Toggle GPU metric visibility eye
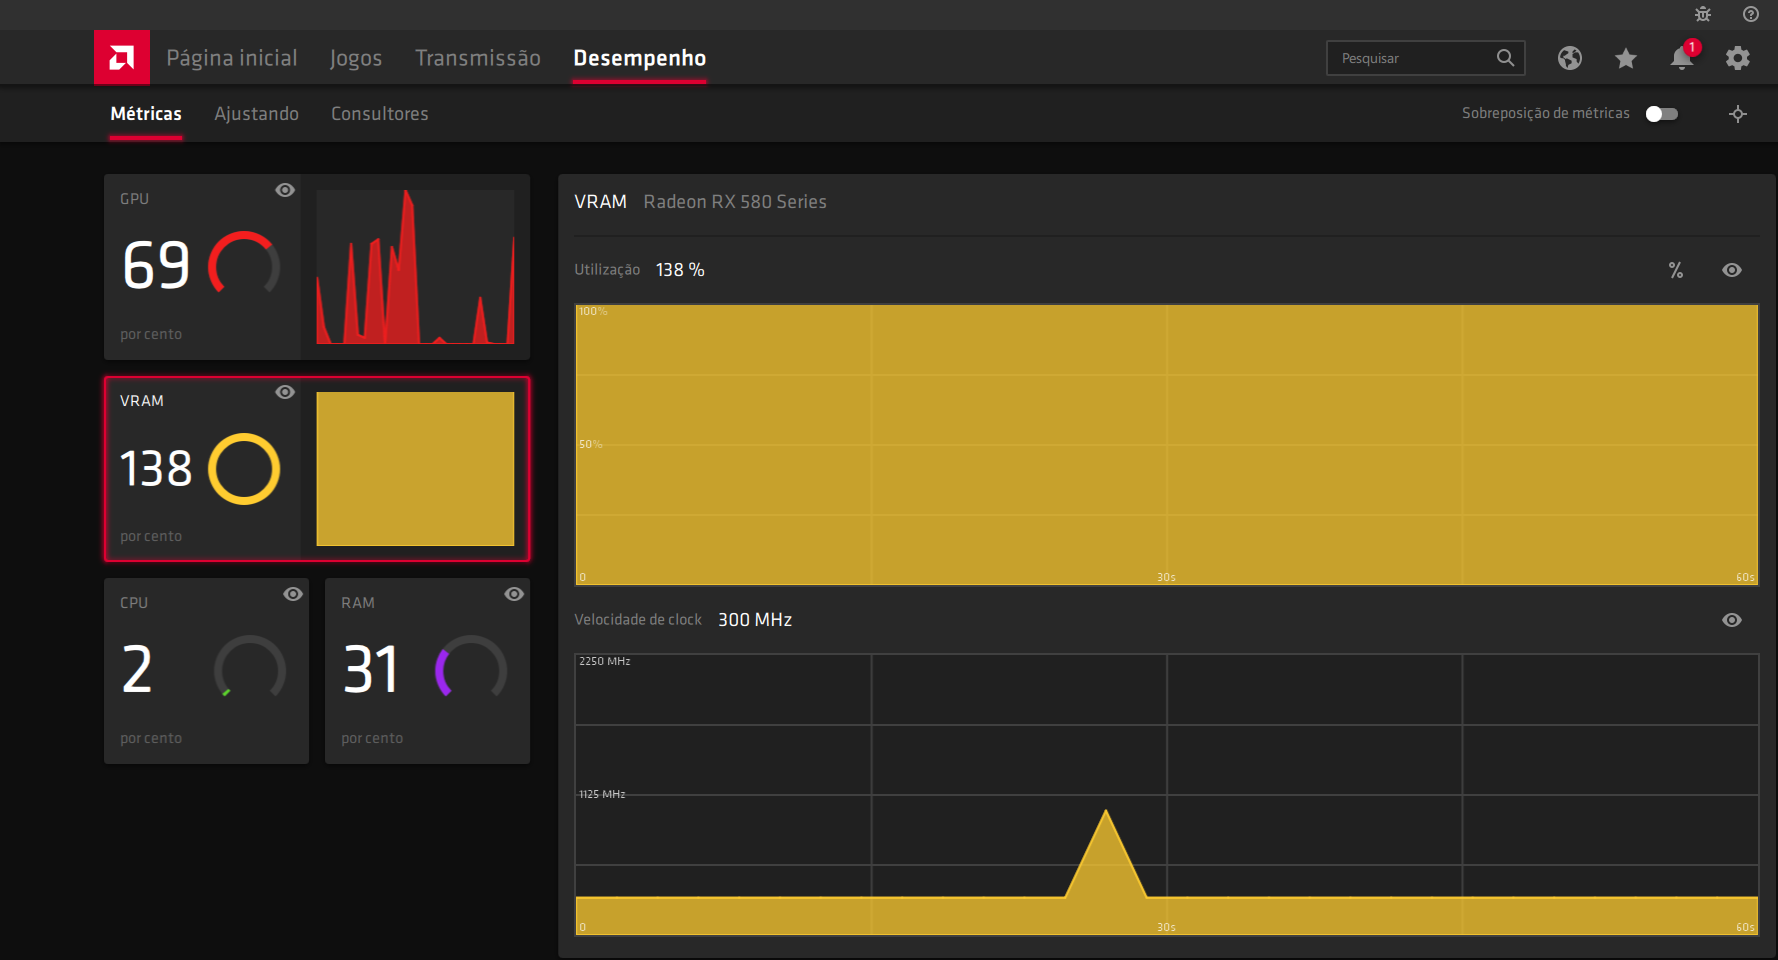Screen dimensions: 1778x960 coord(285,190)
